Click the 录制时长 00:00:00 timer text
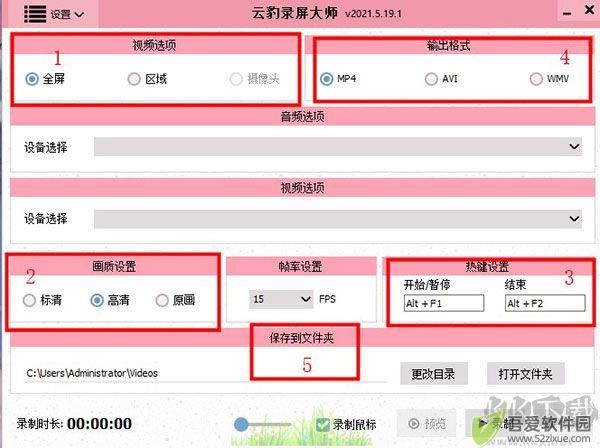This screenshot has width=600, height=448. 75,424
